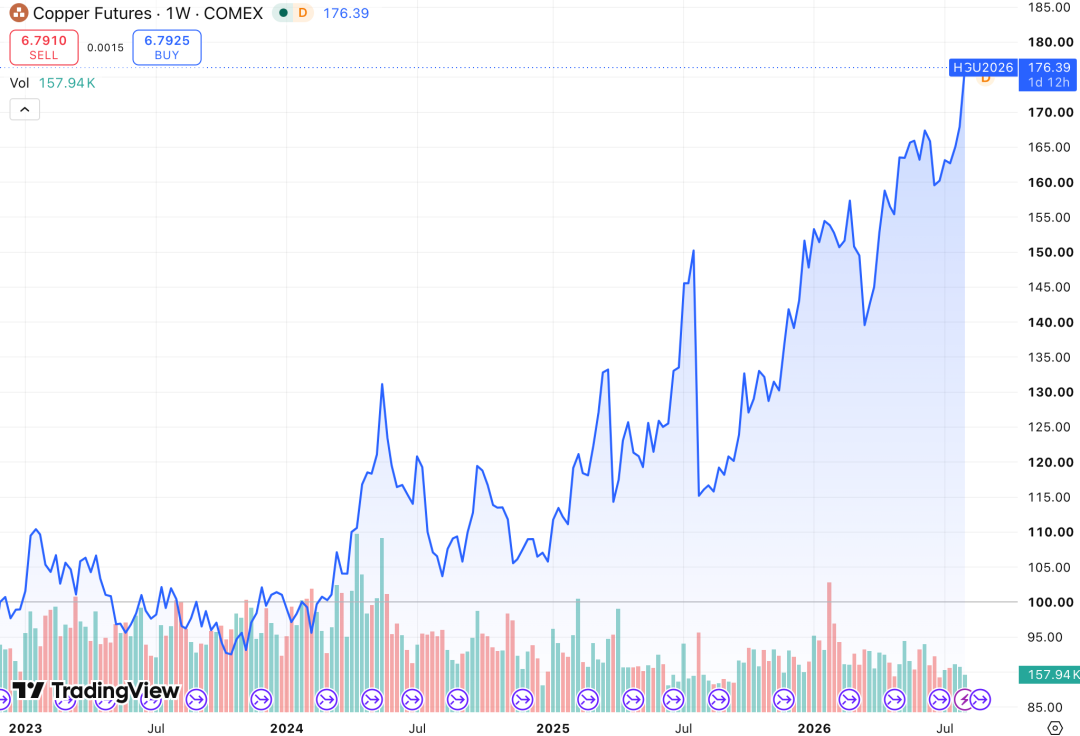Screen dimensions: 1080x736
Task: Click the Copper Futures · 1W · COMEX title
Action: (148, 13)
